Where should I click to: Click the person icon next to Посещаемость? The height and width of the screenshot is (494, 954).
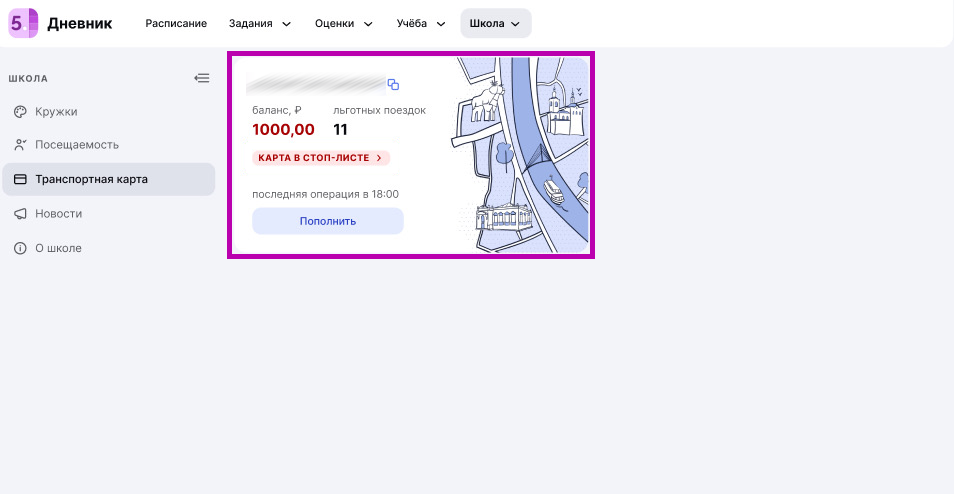coord(20,145)
